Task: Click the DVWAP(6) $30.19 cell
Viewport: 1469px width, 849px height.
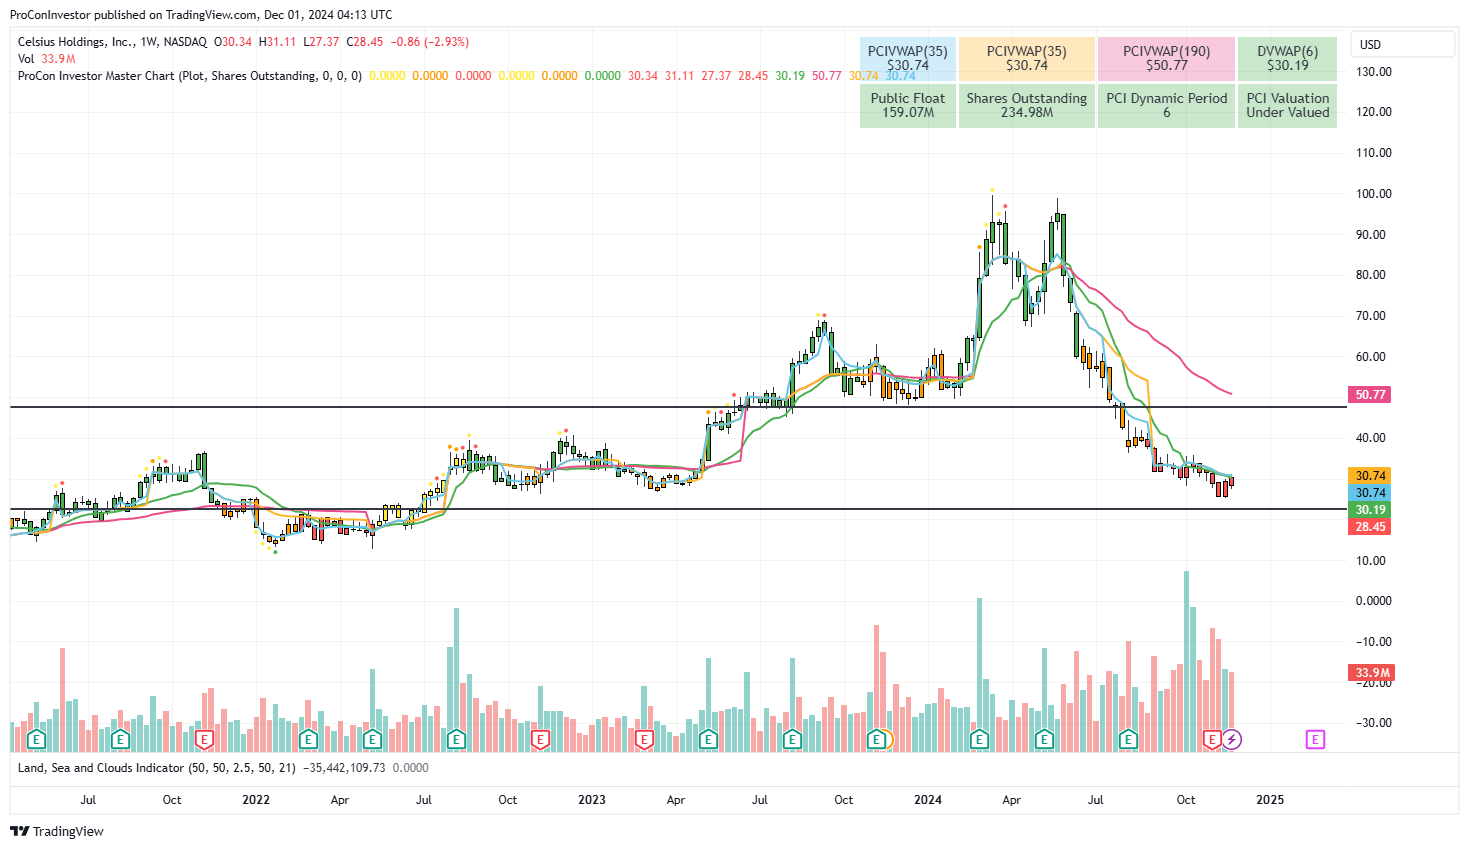Action: pos(1287,59)
